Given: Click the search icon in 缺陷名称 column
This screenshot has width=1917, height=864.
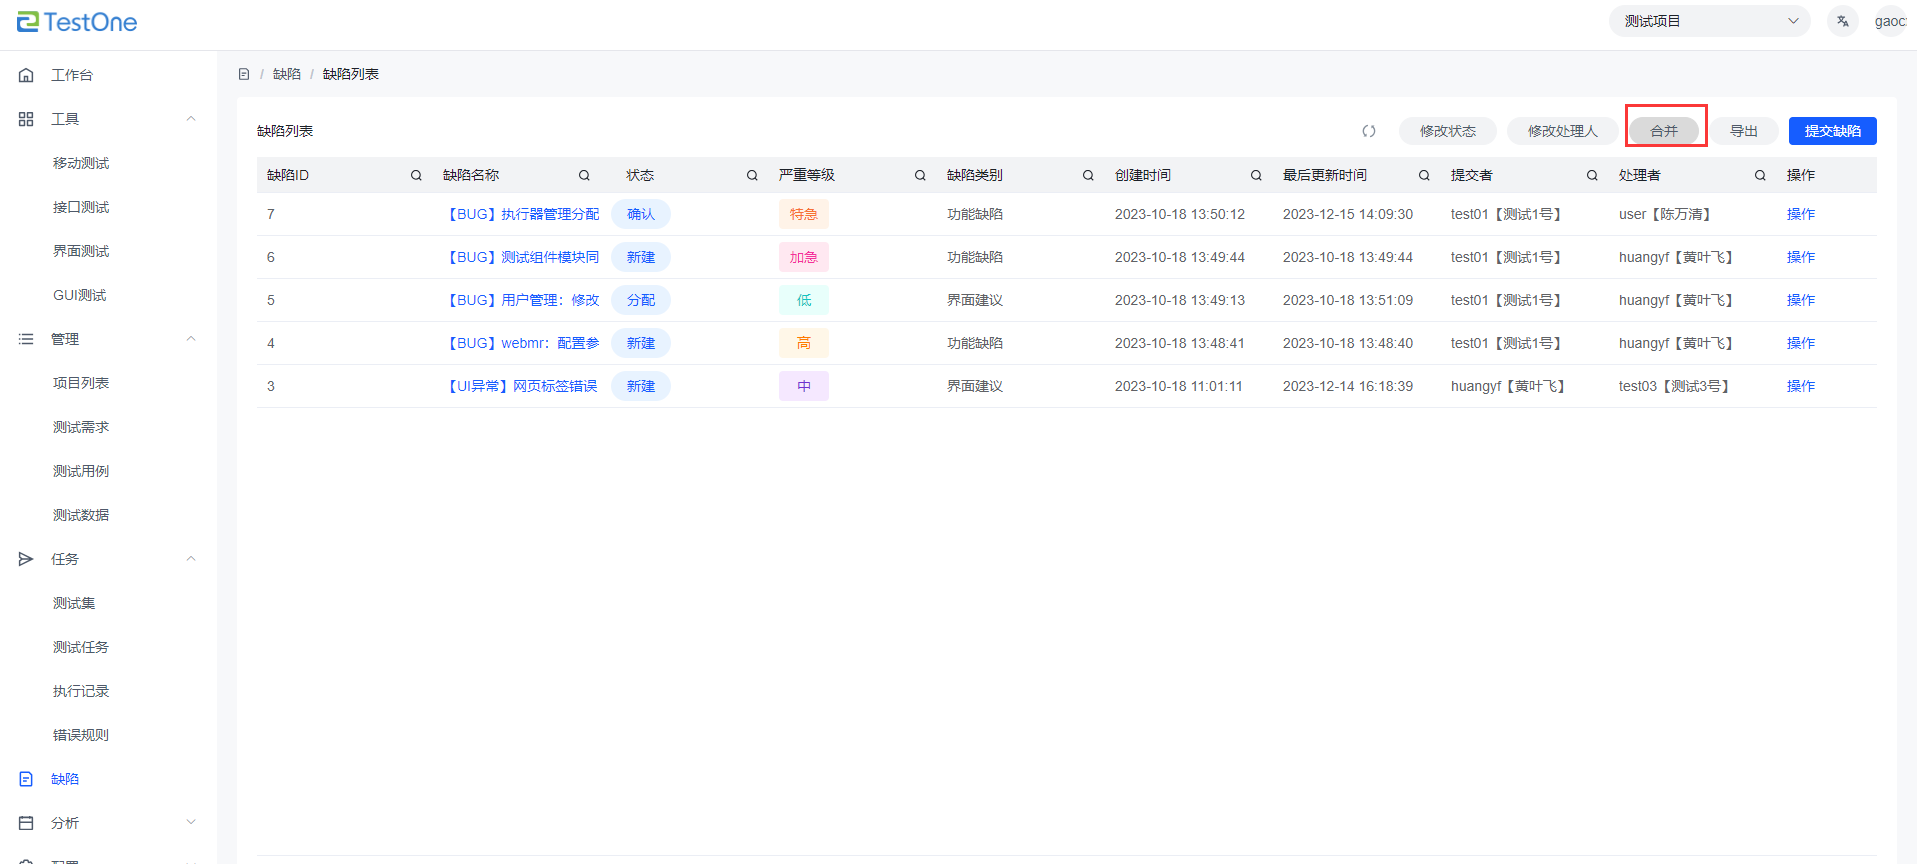Looking at the screenshot, I should coord(584,175).
